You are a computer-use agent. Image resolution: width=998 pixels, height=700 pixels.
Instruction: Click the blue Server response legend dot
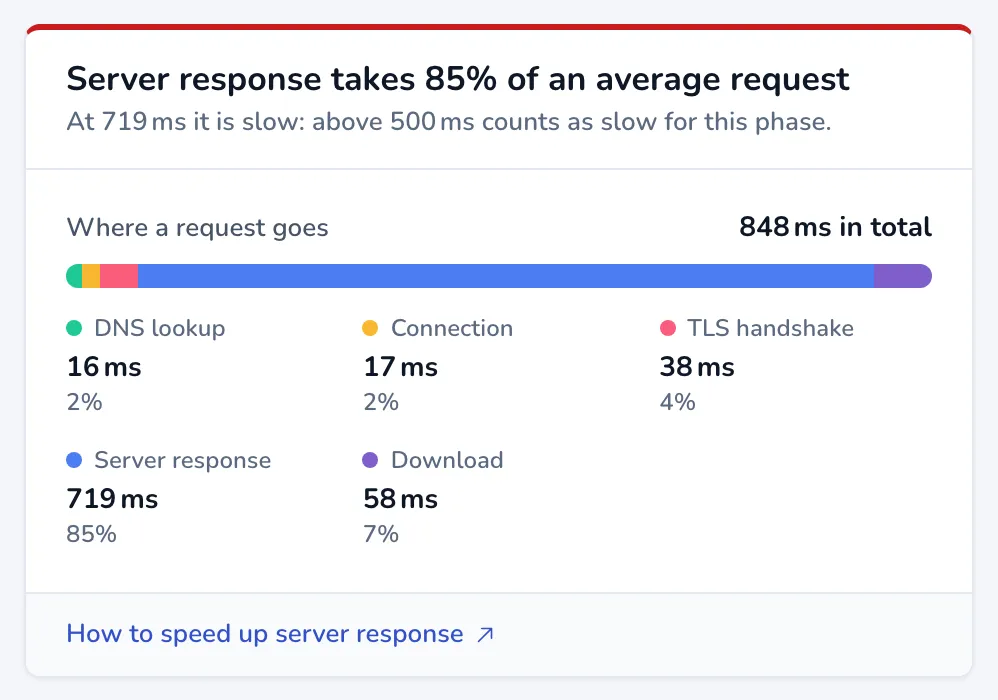coord(74,460)
